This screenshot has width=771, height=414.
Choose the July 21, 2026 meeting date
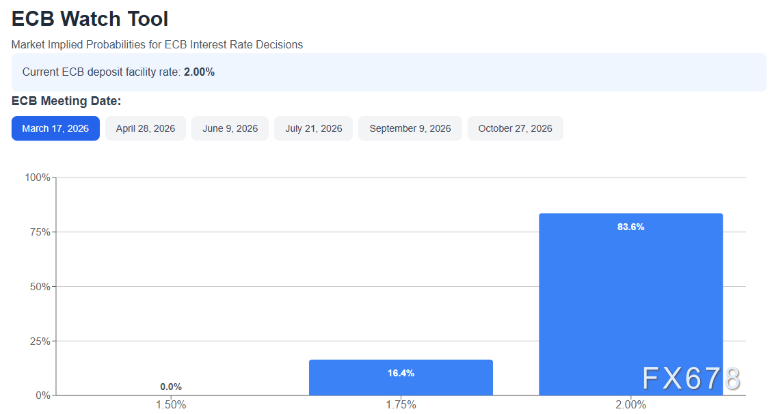point(314,129)
